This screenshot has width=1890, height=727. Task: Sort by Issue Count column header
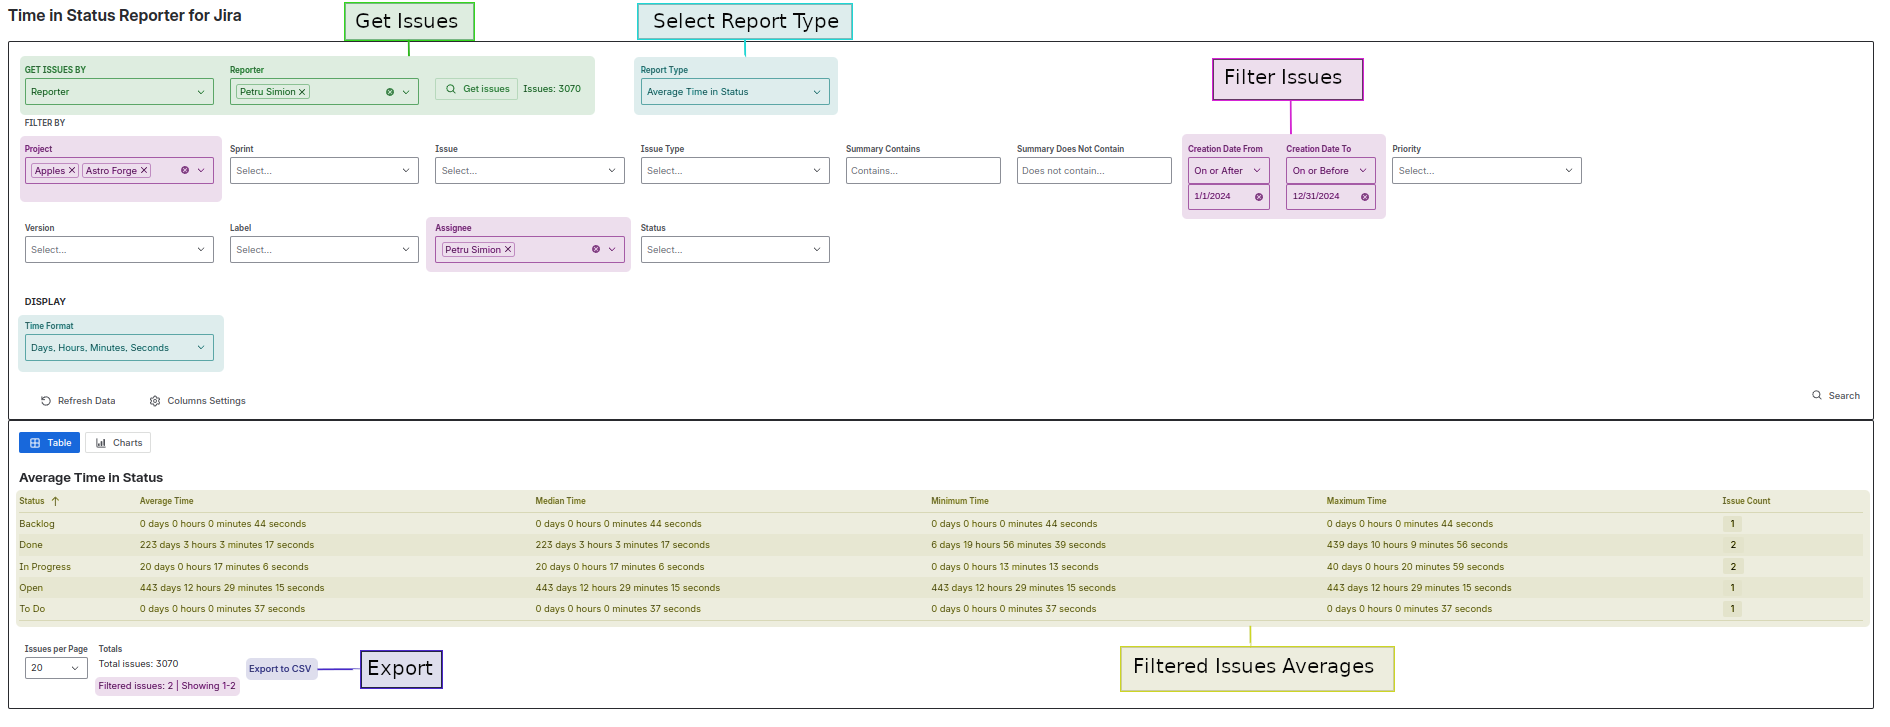[1746, 501]
